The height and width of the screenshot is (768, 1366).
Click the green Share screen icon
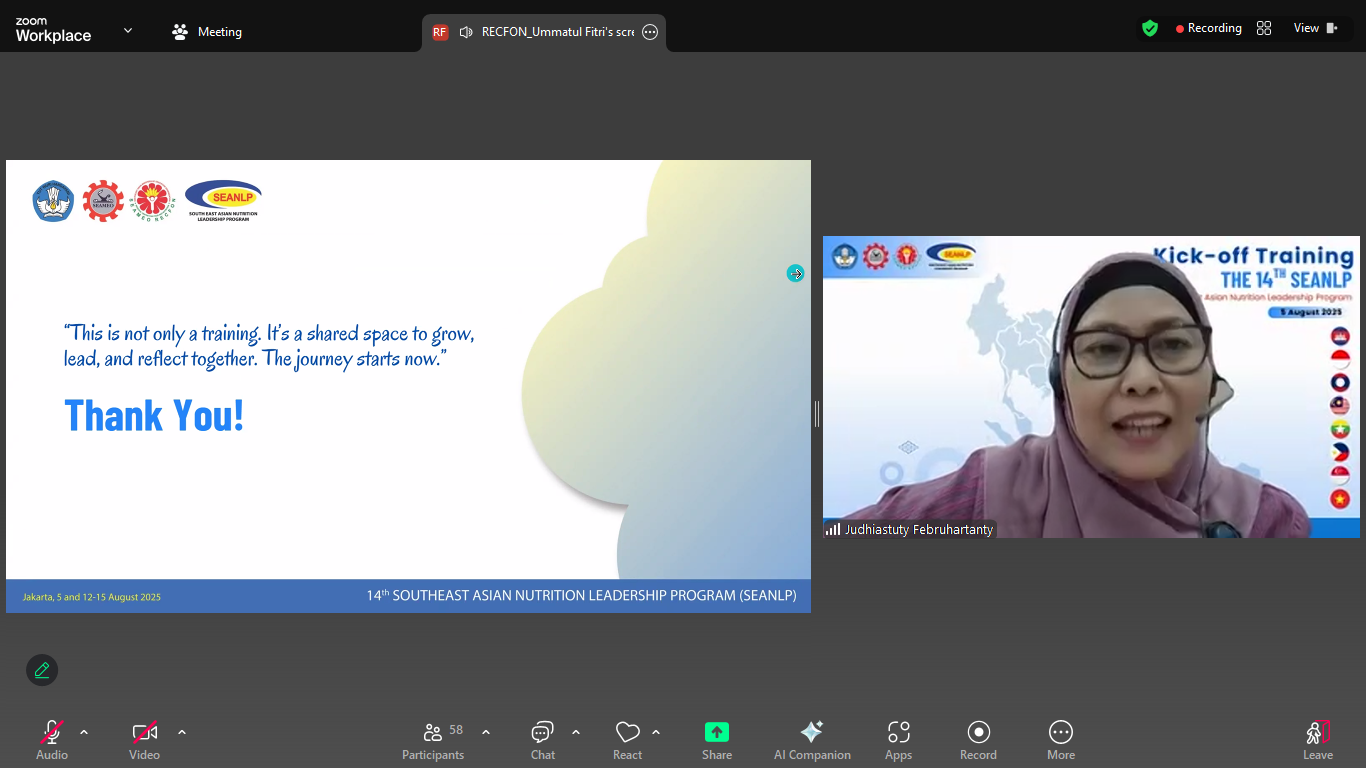tap(717, 732)
